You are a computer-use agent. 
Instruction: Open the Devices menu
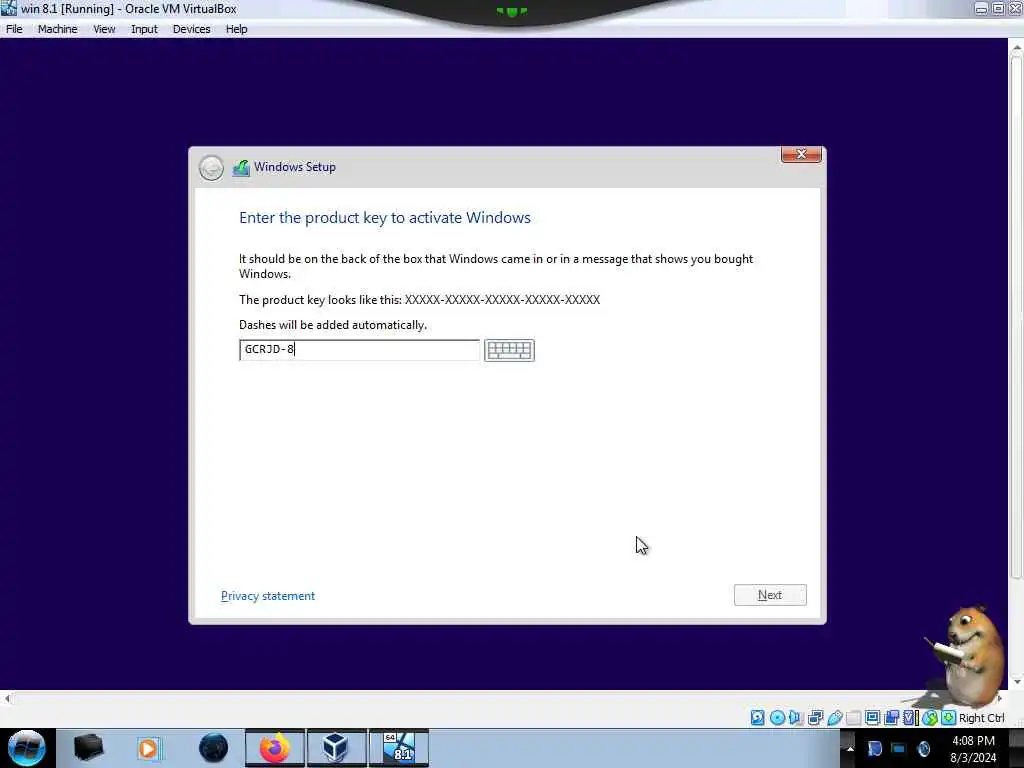[x=191, y=29]
